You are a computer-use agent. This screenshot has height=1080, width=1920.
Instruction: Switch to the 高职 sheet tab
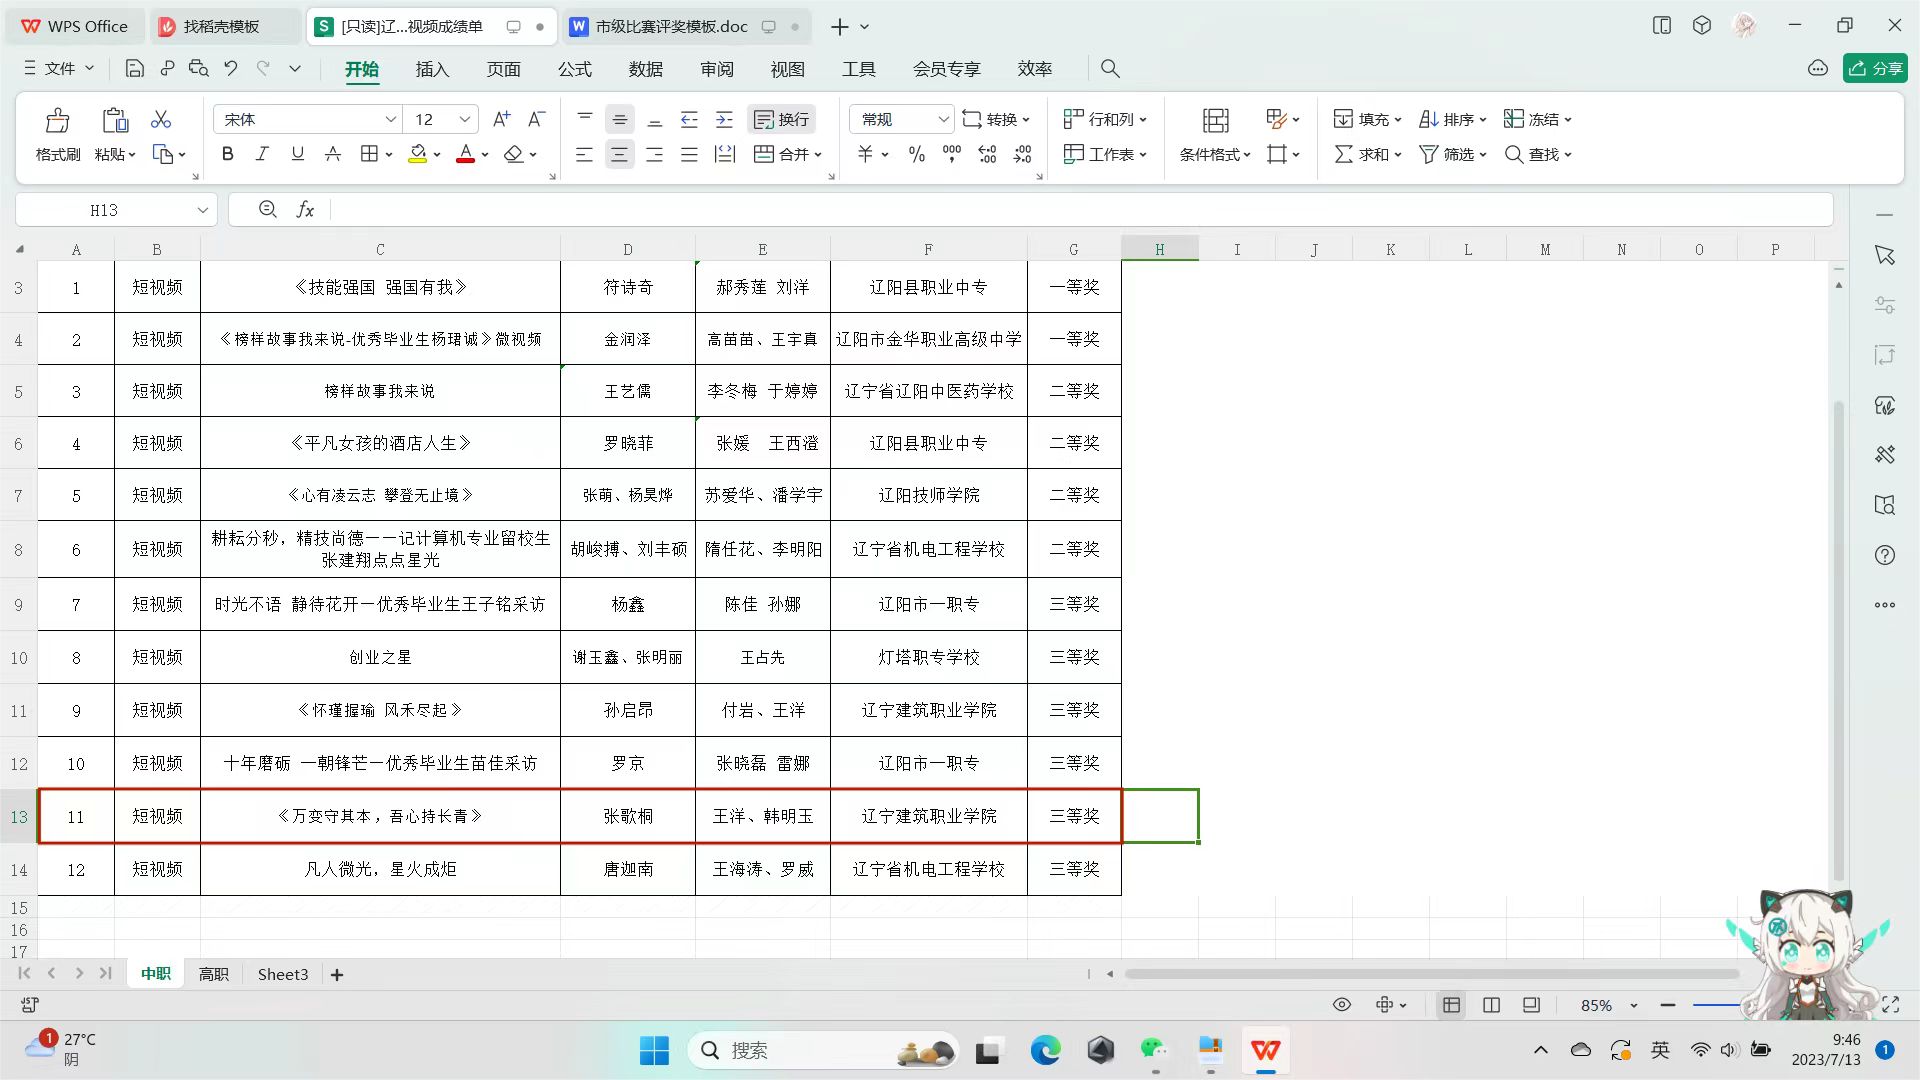coord(214,974)
